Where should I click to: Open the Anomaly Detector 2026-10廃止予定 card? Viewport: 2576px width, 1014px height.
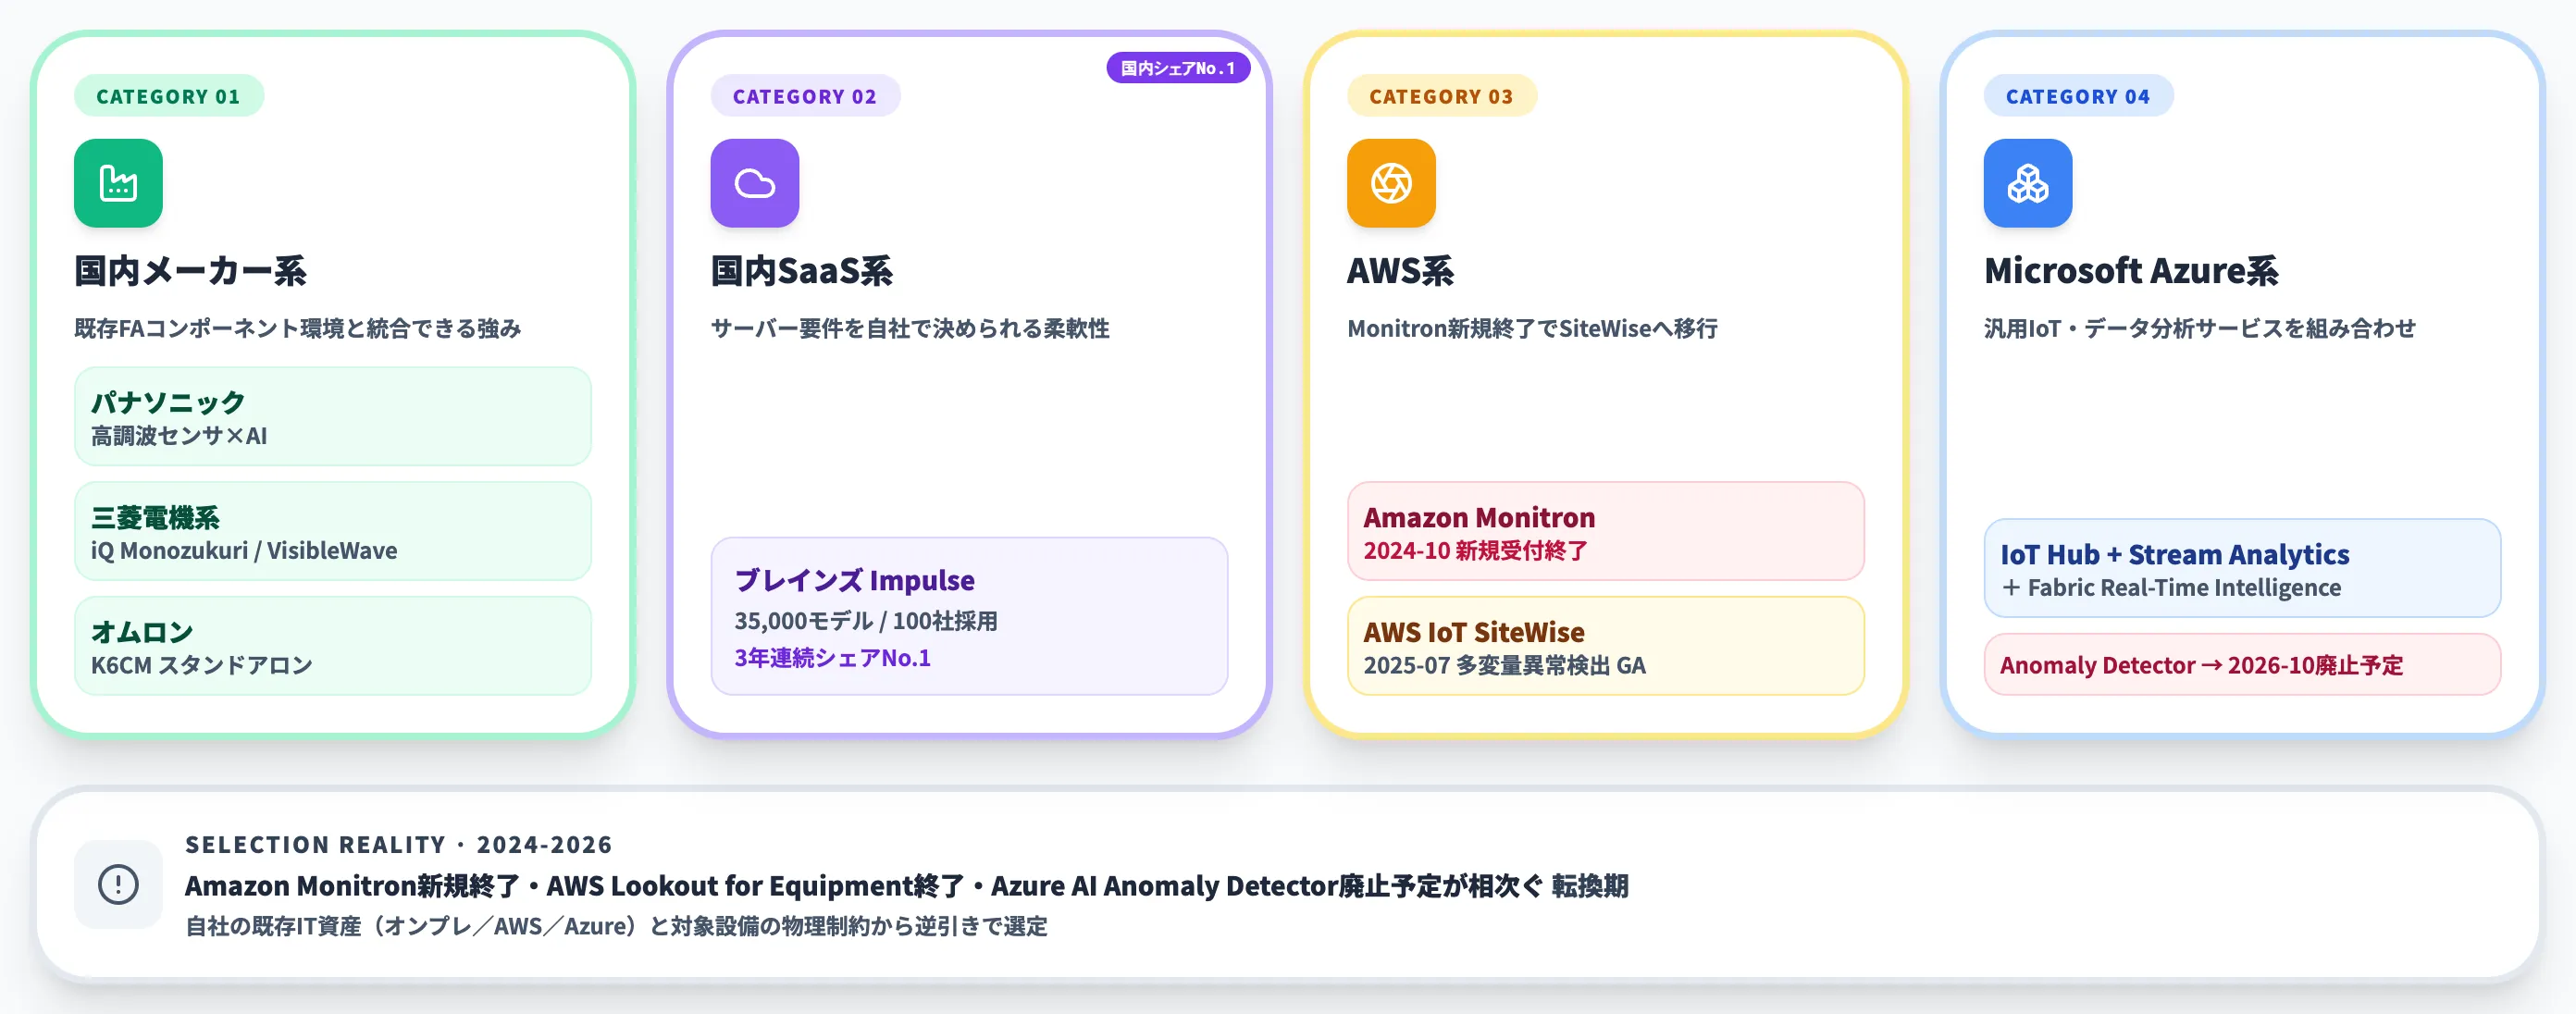2242,664
